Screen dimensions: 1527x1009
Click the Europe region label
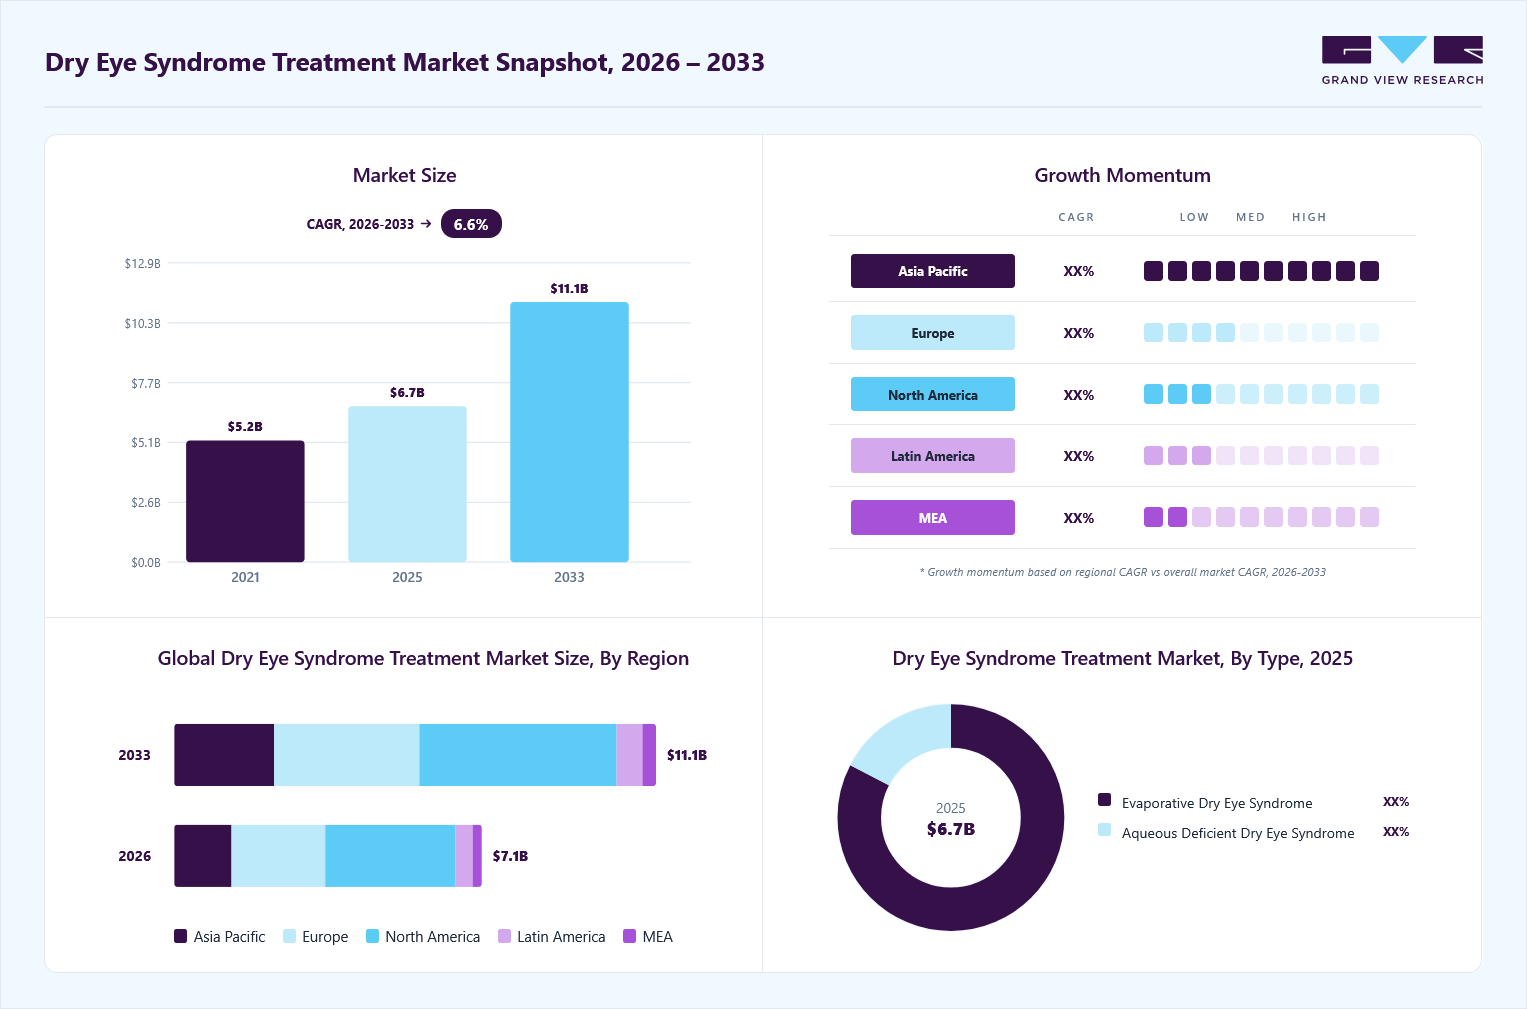933,333
